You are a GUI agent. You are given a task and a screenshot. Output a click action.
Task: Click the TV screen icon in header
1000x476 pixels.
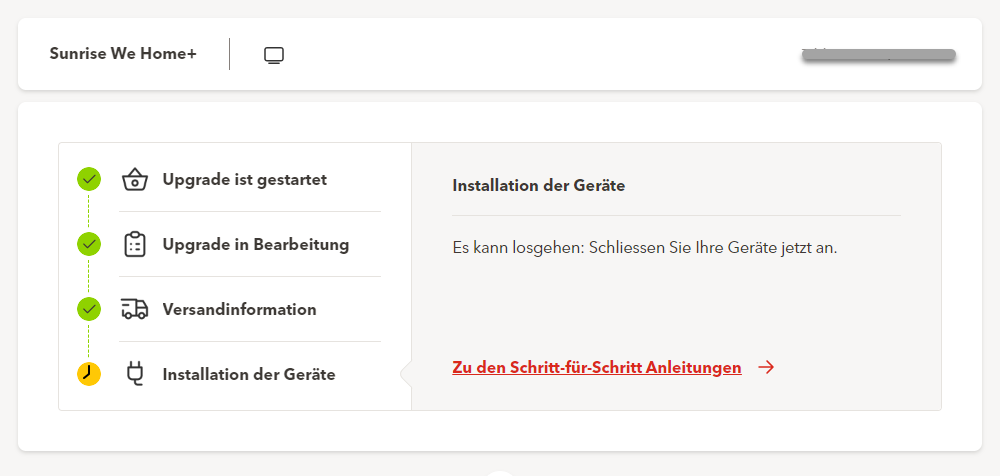click(274, 55)
